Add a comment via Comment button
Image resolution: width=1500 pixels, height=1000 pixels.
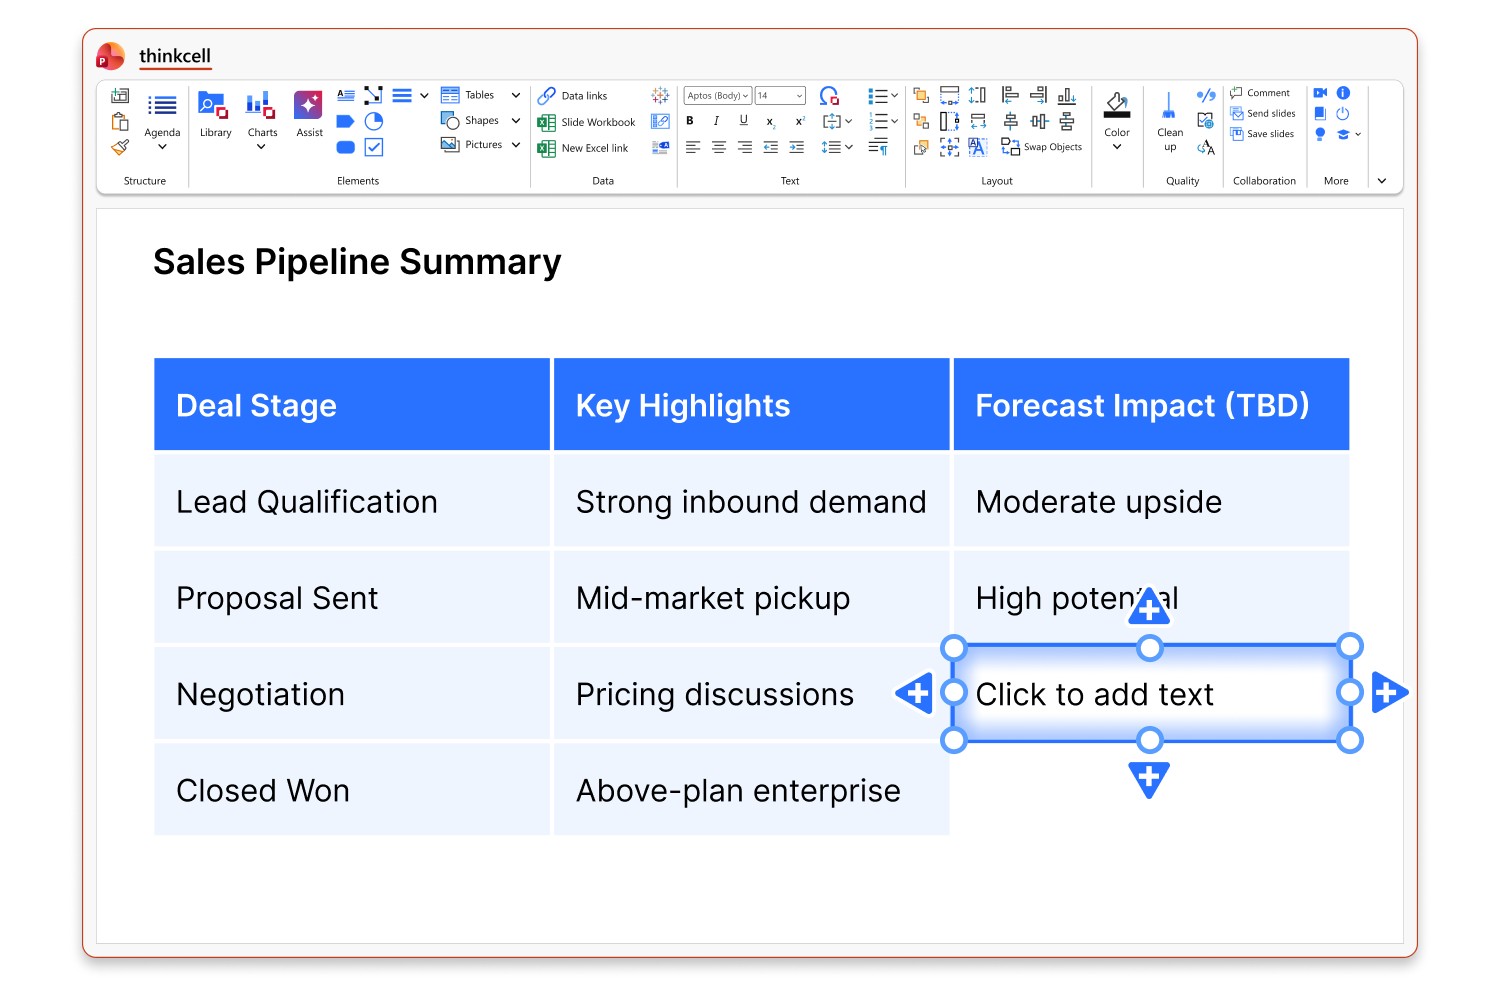[1260, 93]
